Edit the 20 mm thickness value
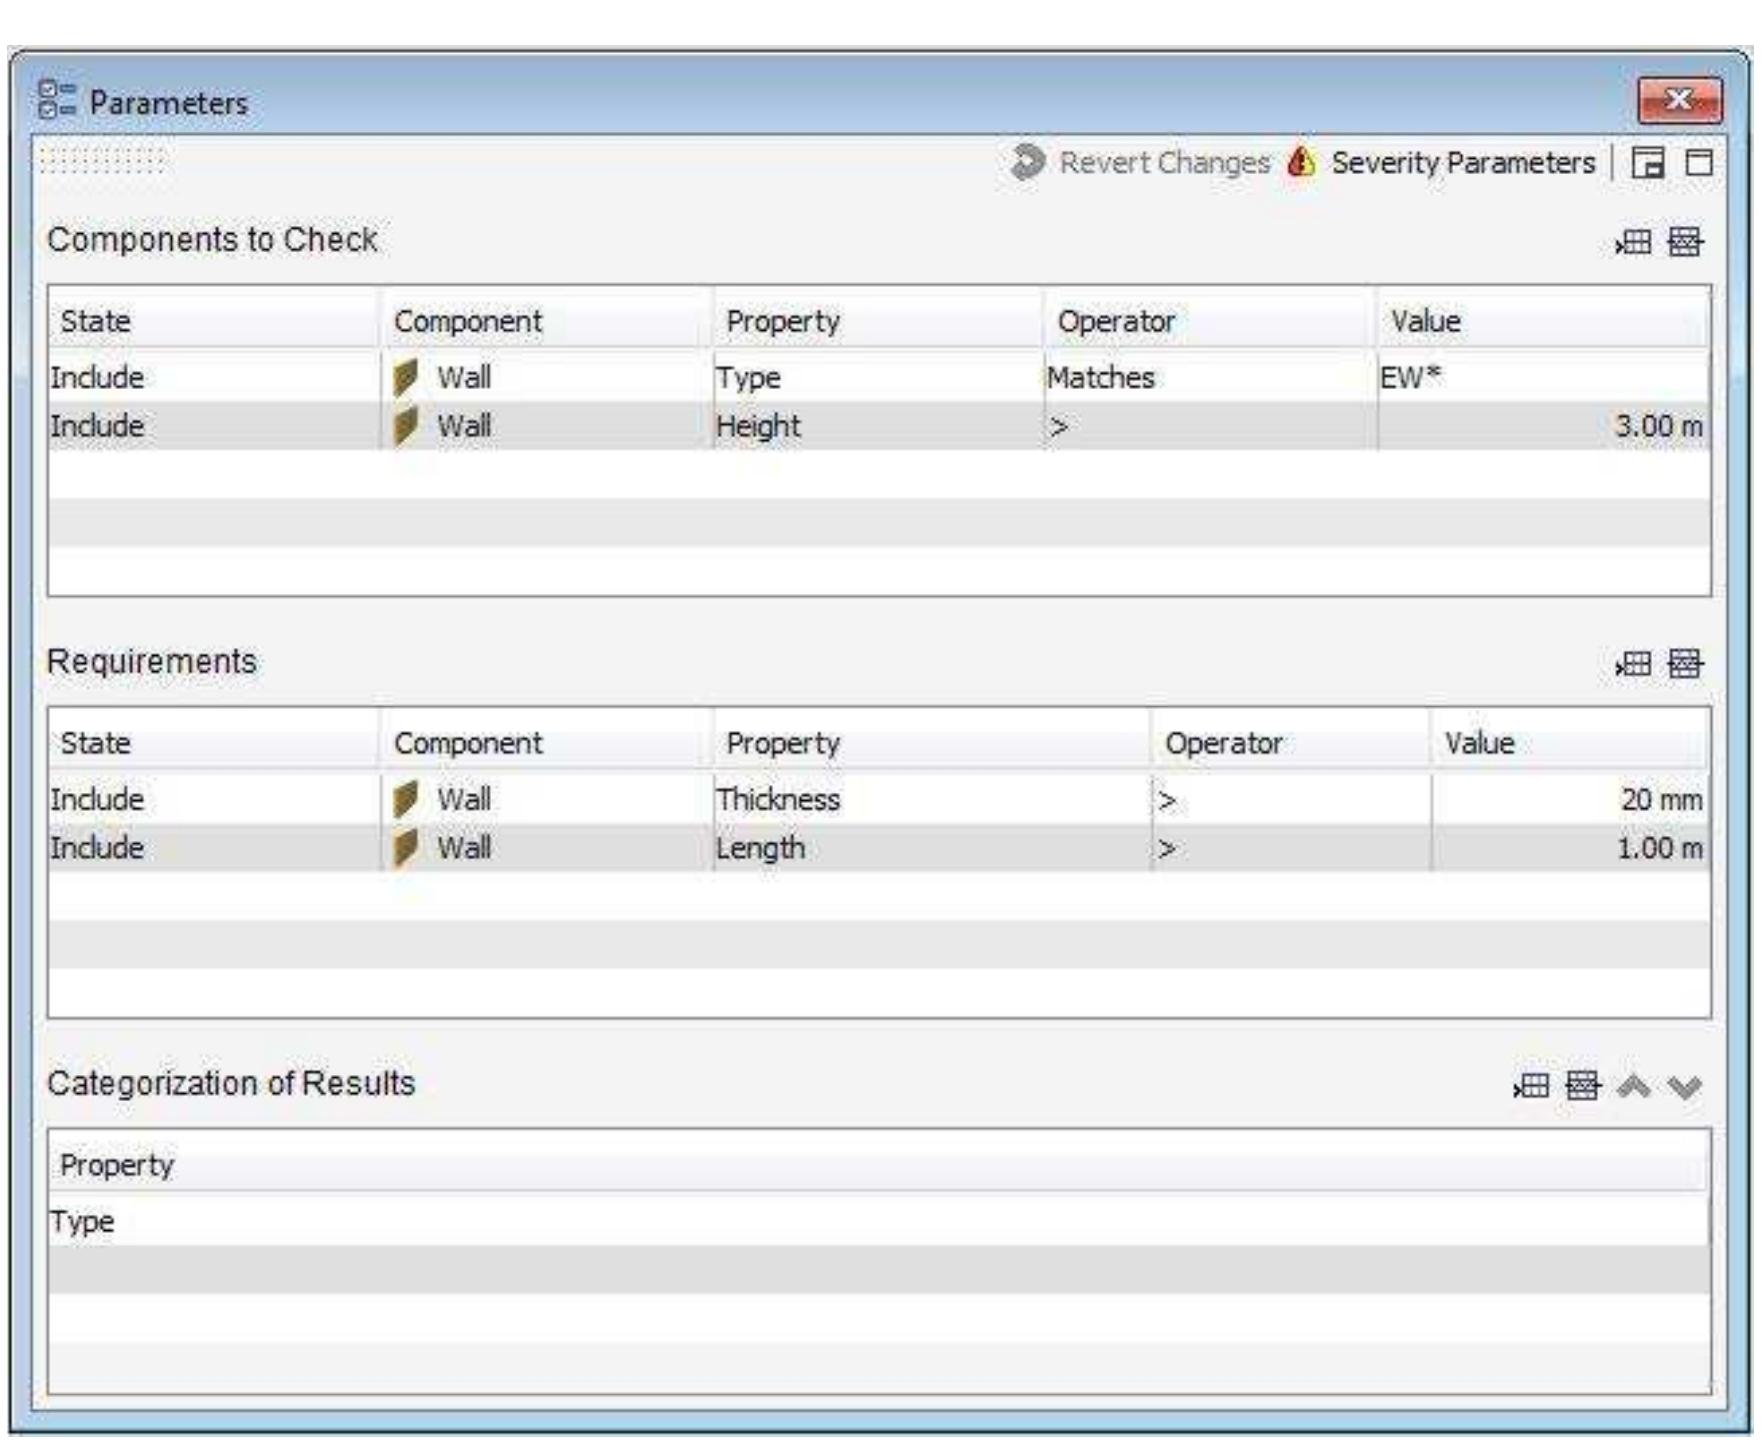 point(1570,800)
